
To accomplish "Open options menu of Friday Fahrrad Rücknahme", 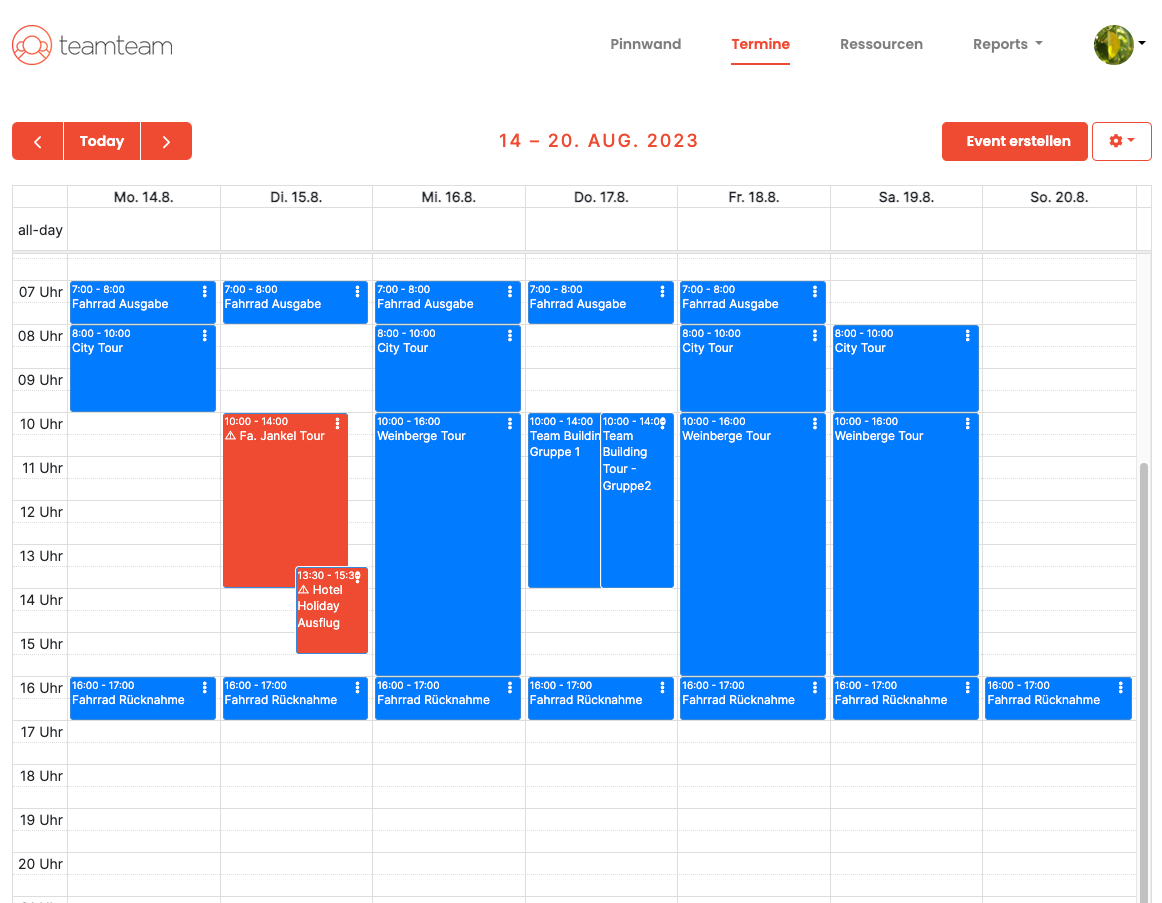I will coord(815,687).
